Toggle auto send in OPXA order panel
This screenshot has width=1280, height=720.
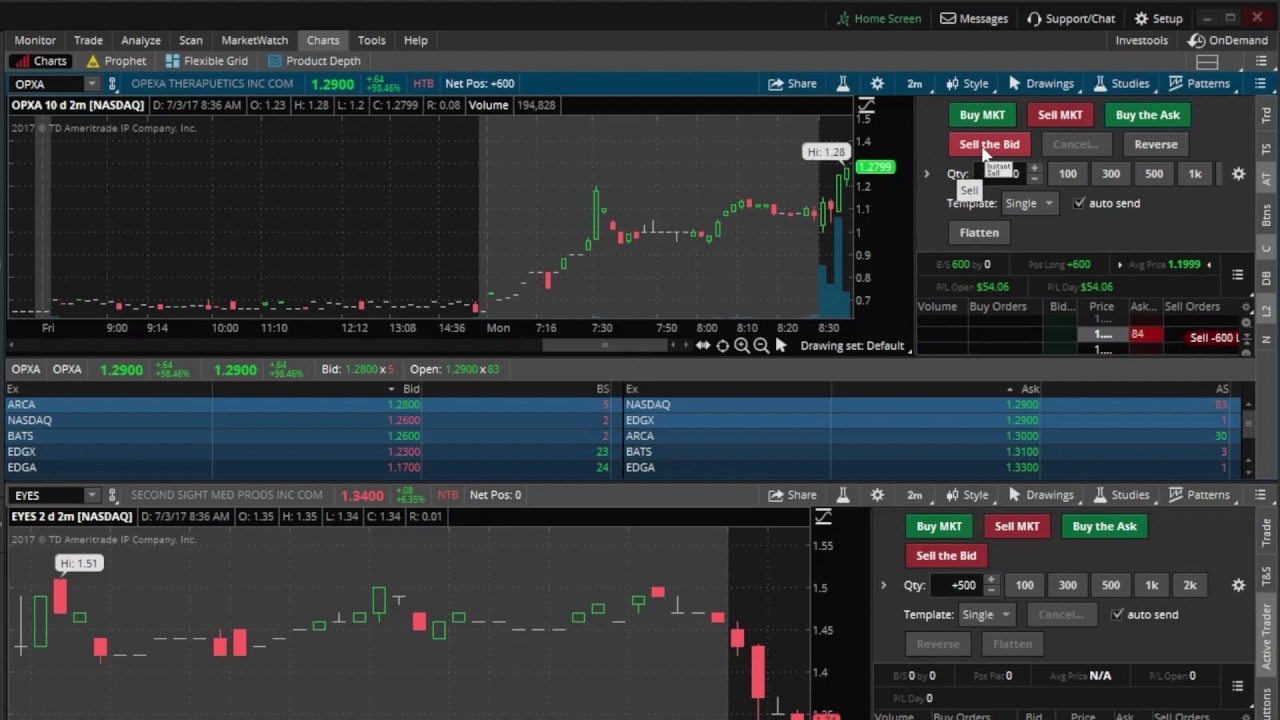[x=1079, y=203]
